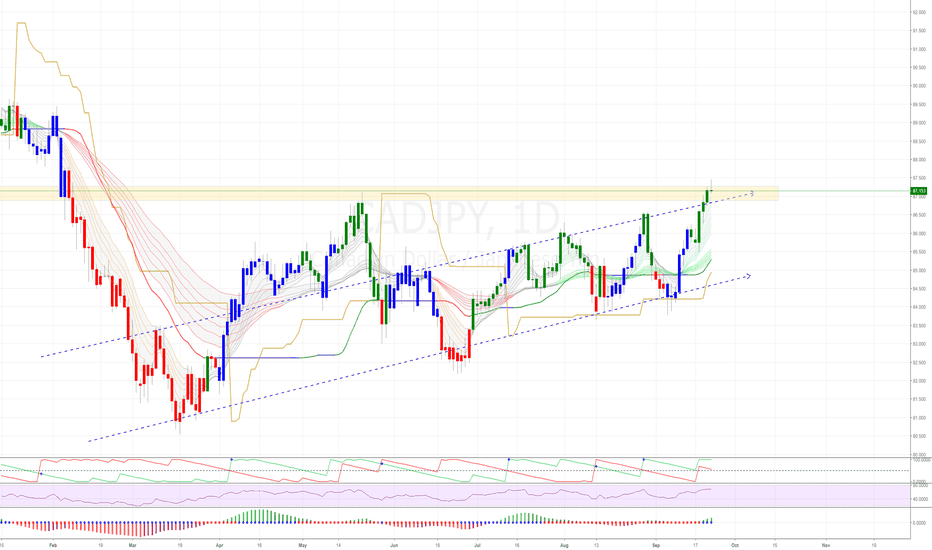932x550 pixels.
Task: Click the 89.000 price axis label
Action: pos(919,123)
